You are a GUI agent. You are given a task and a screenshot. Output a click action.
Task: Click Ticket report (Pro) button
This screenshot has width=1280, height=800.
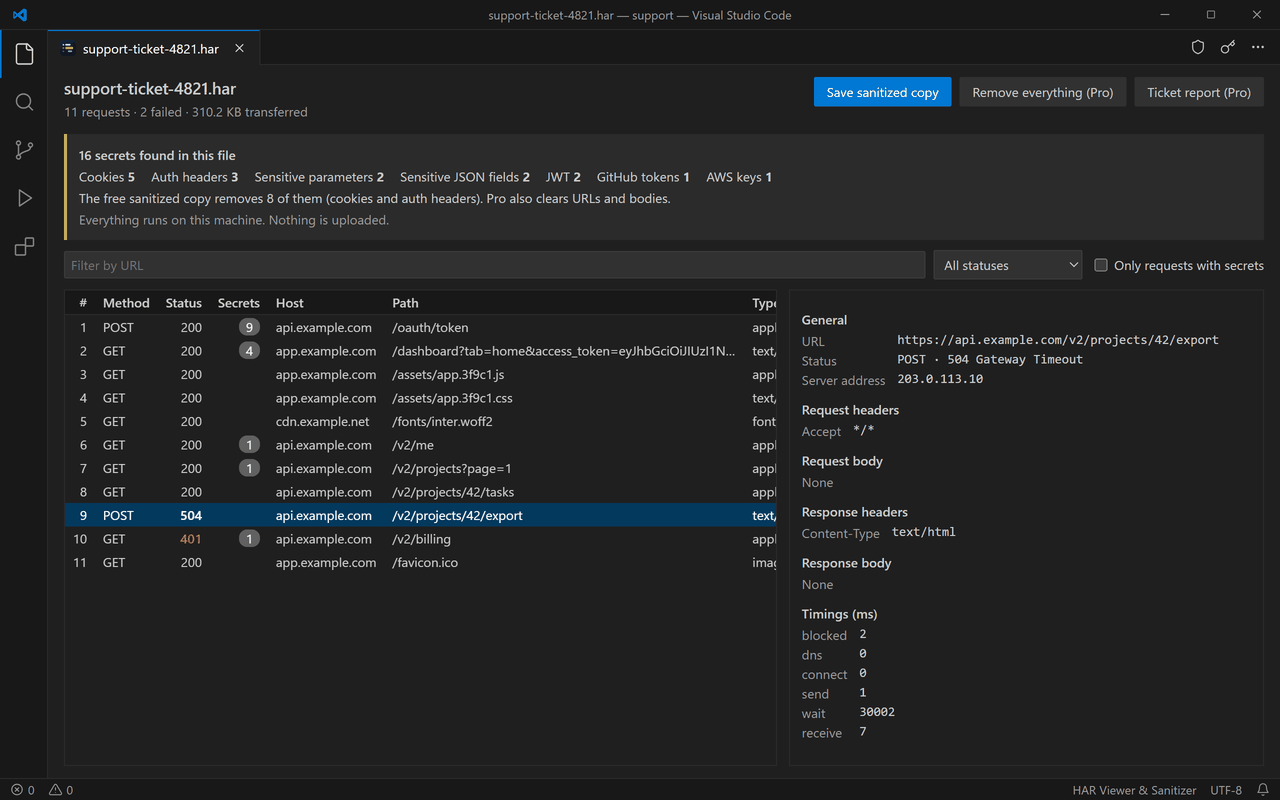coord(1199,92)
